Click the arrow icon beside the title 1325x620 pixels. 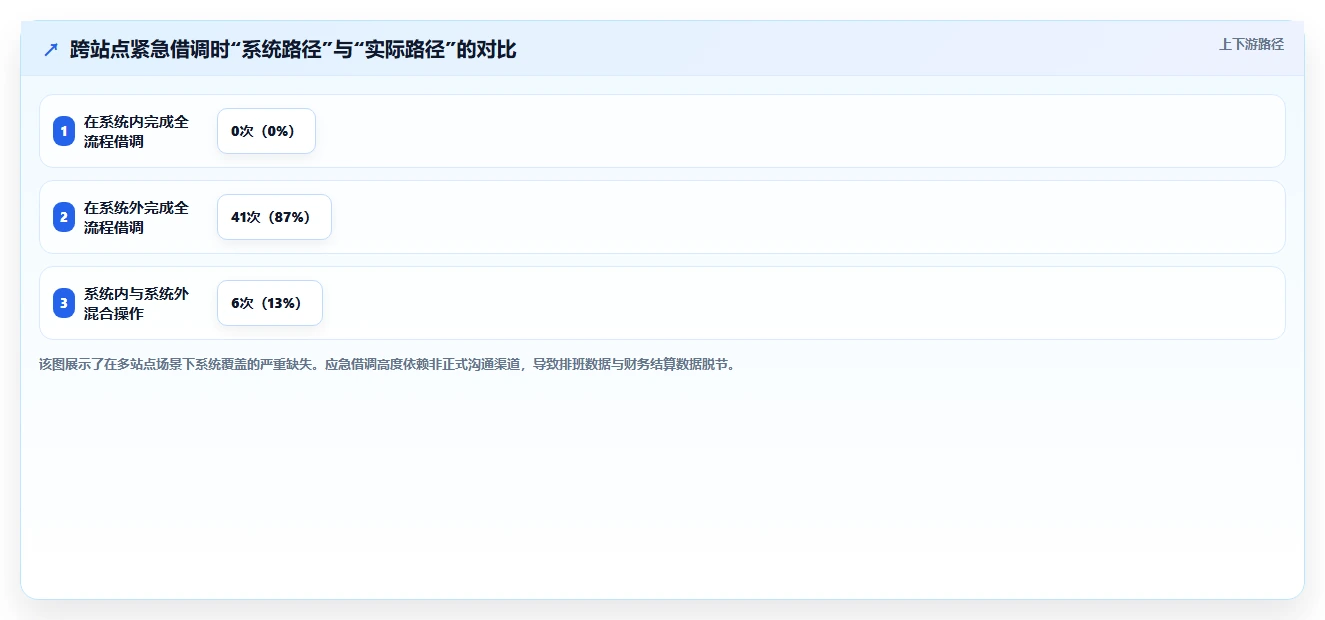click(x=51, y=50)
